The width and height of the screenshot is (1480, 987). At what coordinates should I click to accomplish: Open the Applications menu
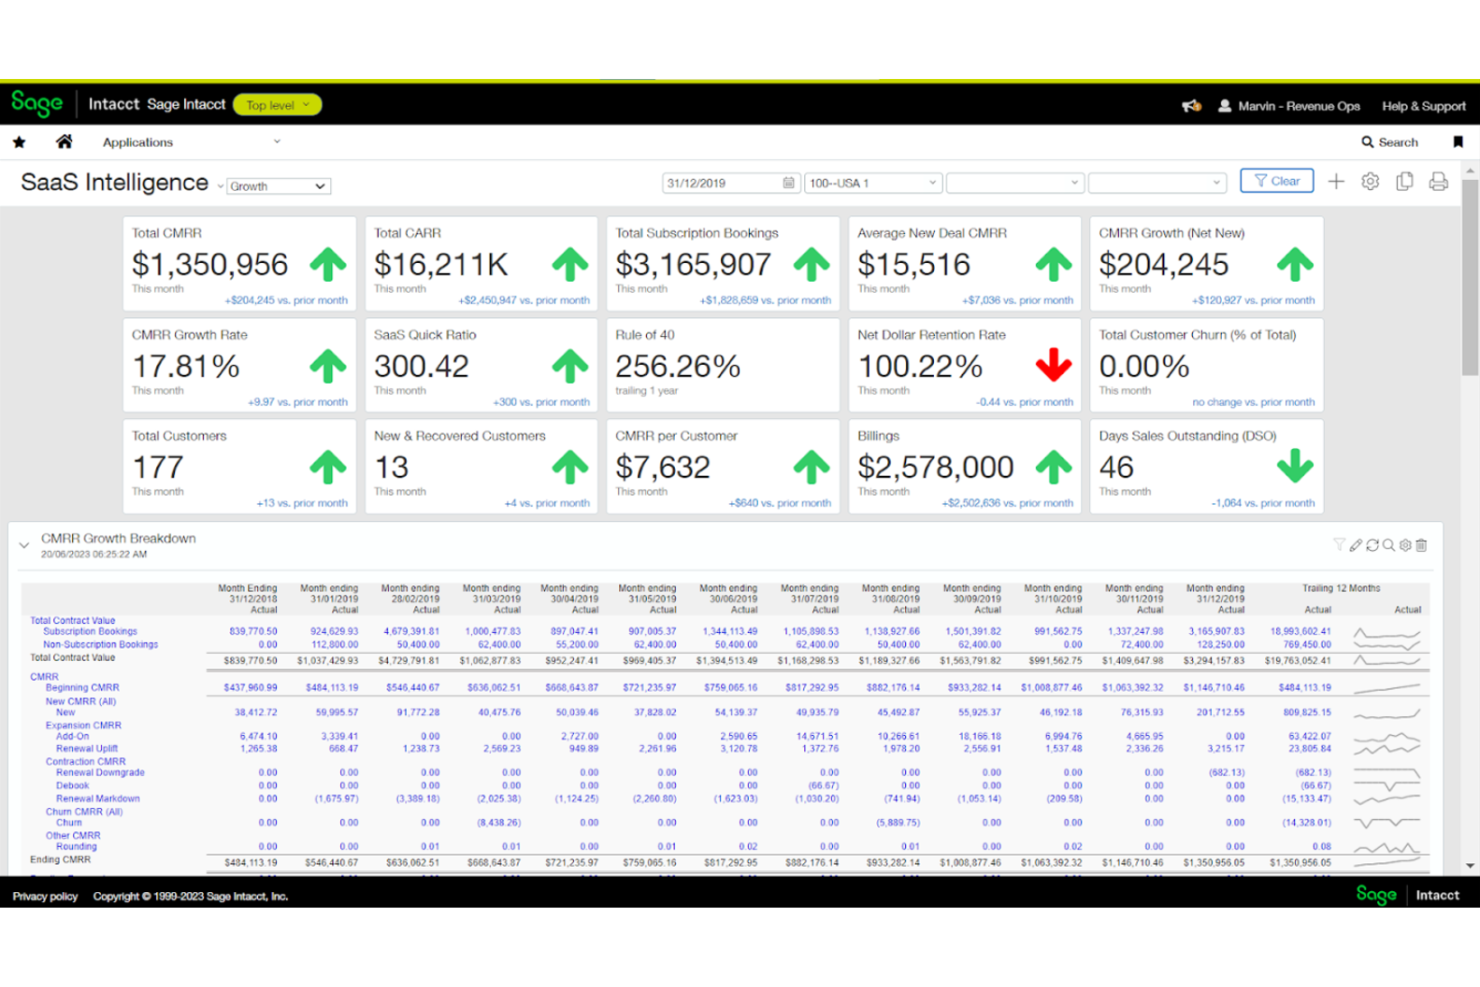tap(190, 142)
